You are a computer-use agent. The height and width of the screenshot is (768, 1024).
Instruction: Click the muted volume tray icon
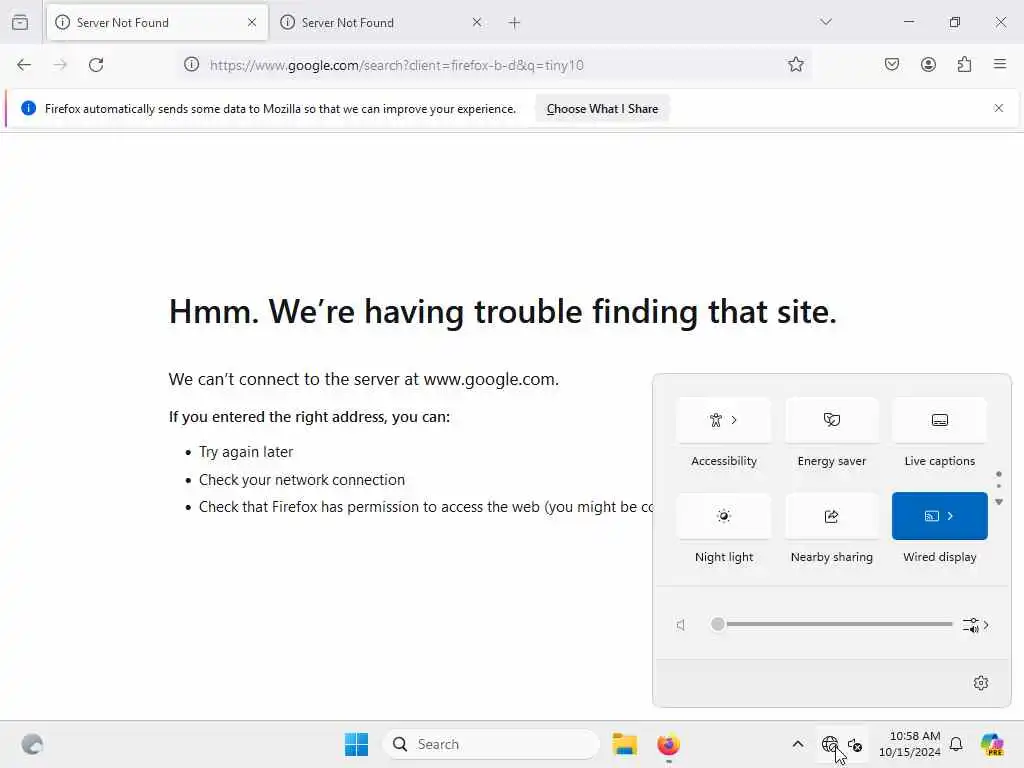[855, 744]
